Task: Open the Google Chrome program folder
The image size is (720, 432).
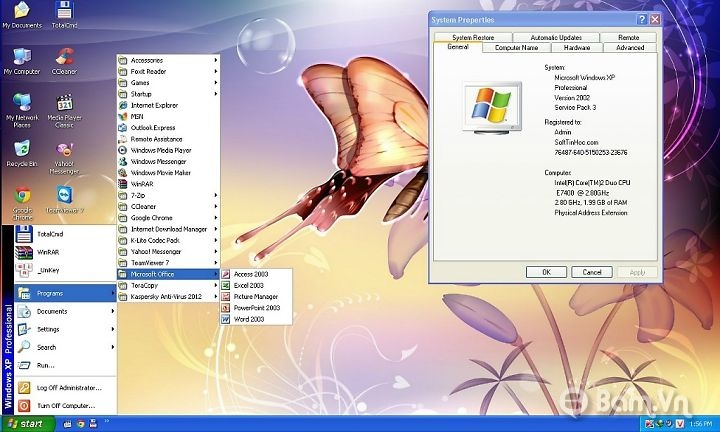Action: point(169,218)
